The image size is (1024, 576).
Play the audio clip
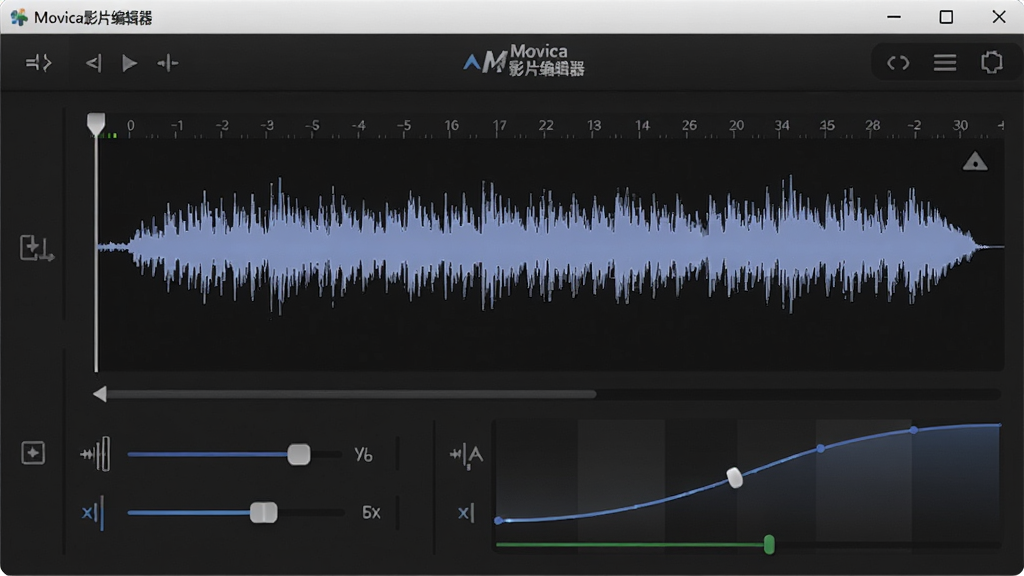[x=129, y=63]
